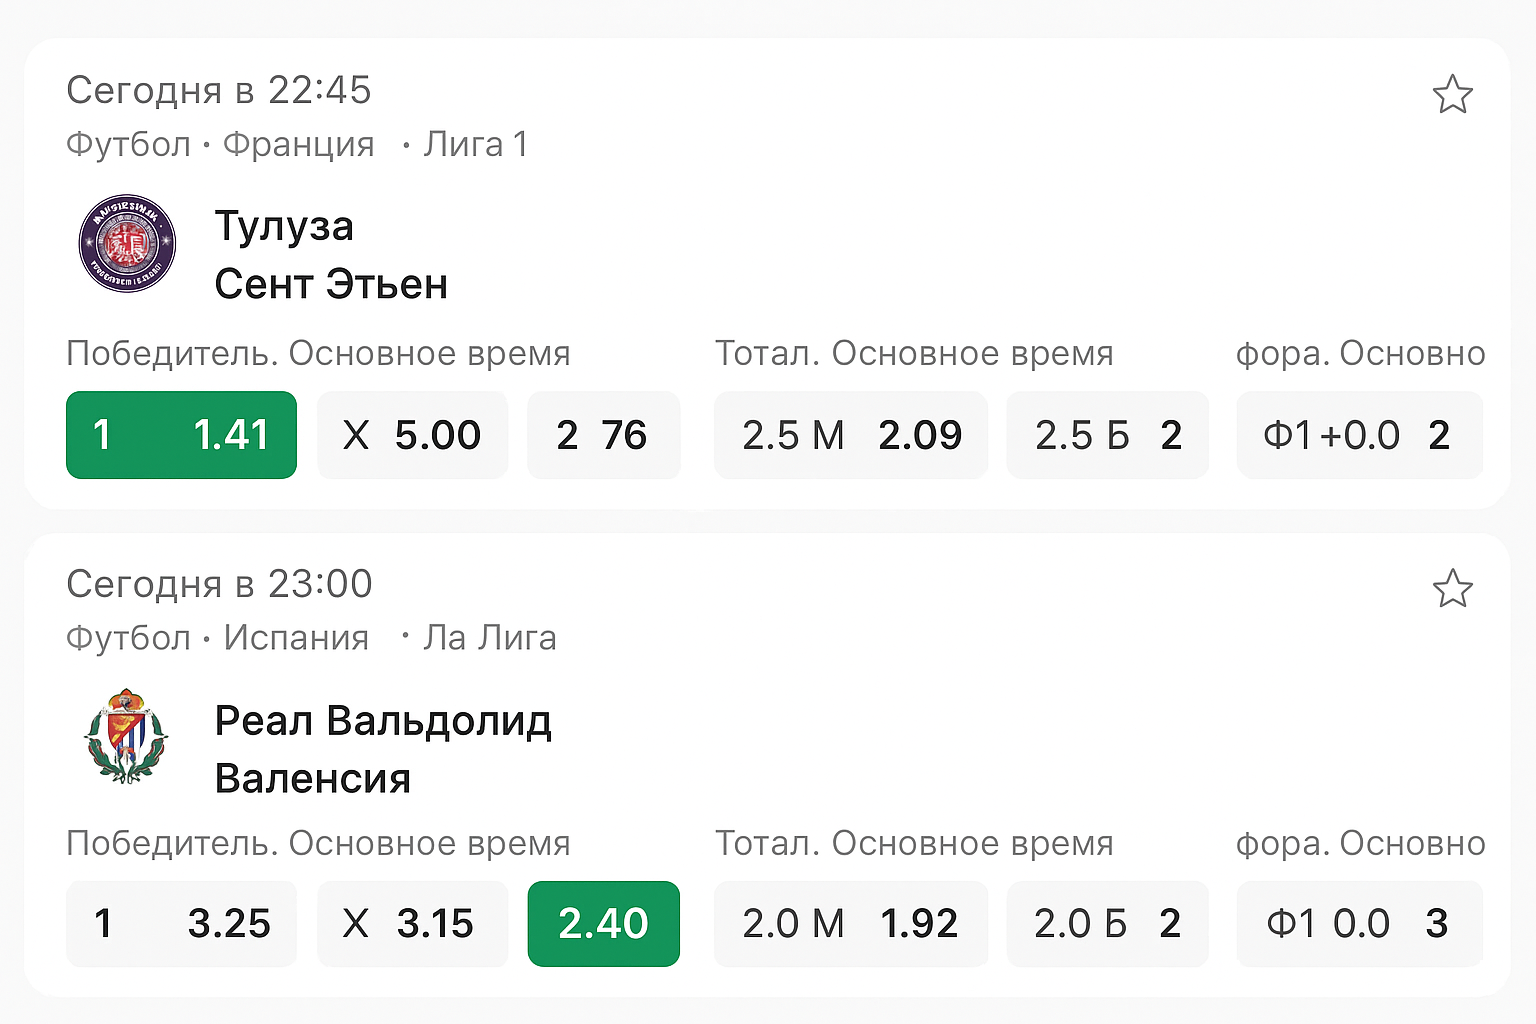Open the Реал Вальдолид vs Валенсия match

coord(383,750)
